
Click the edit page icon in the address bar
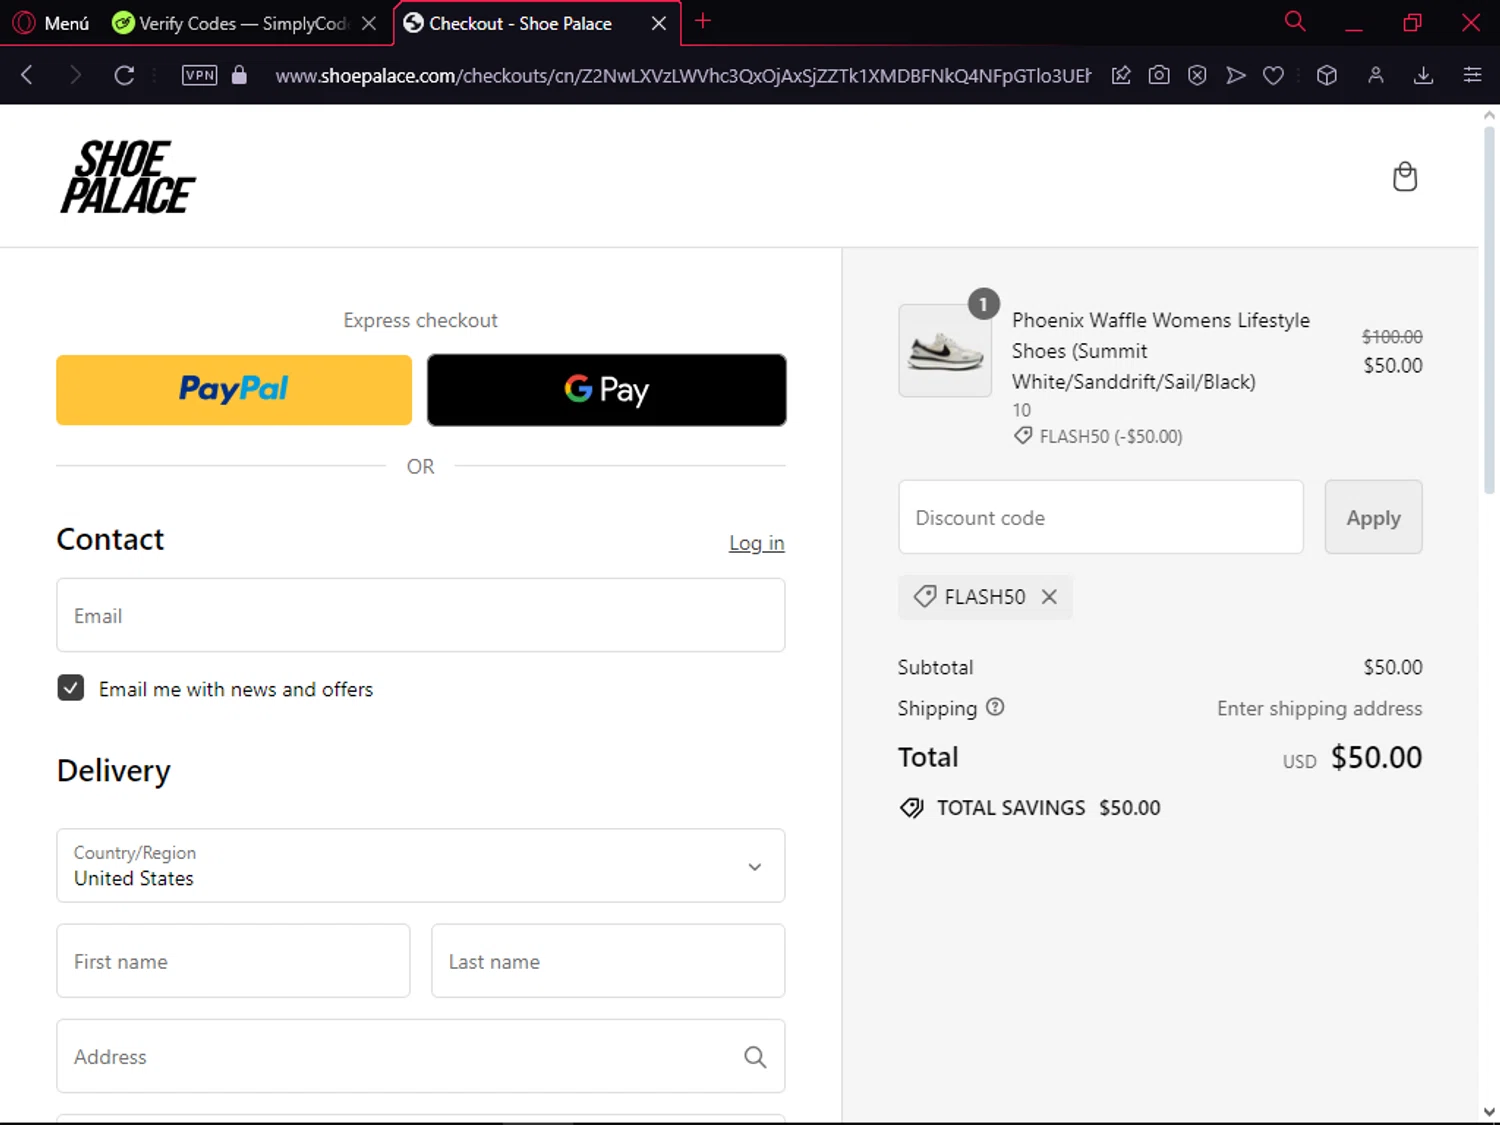click(x=1121, y=75)
